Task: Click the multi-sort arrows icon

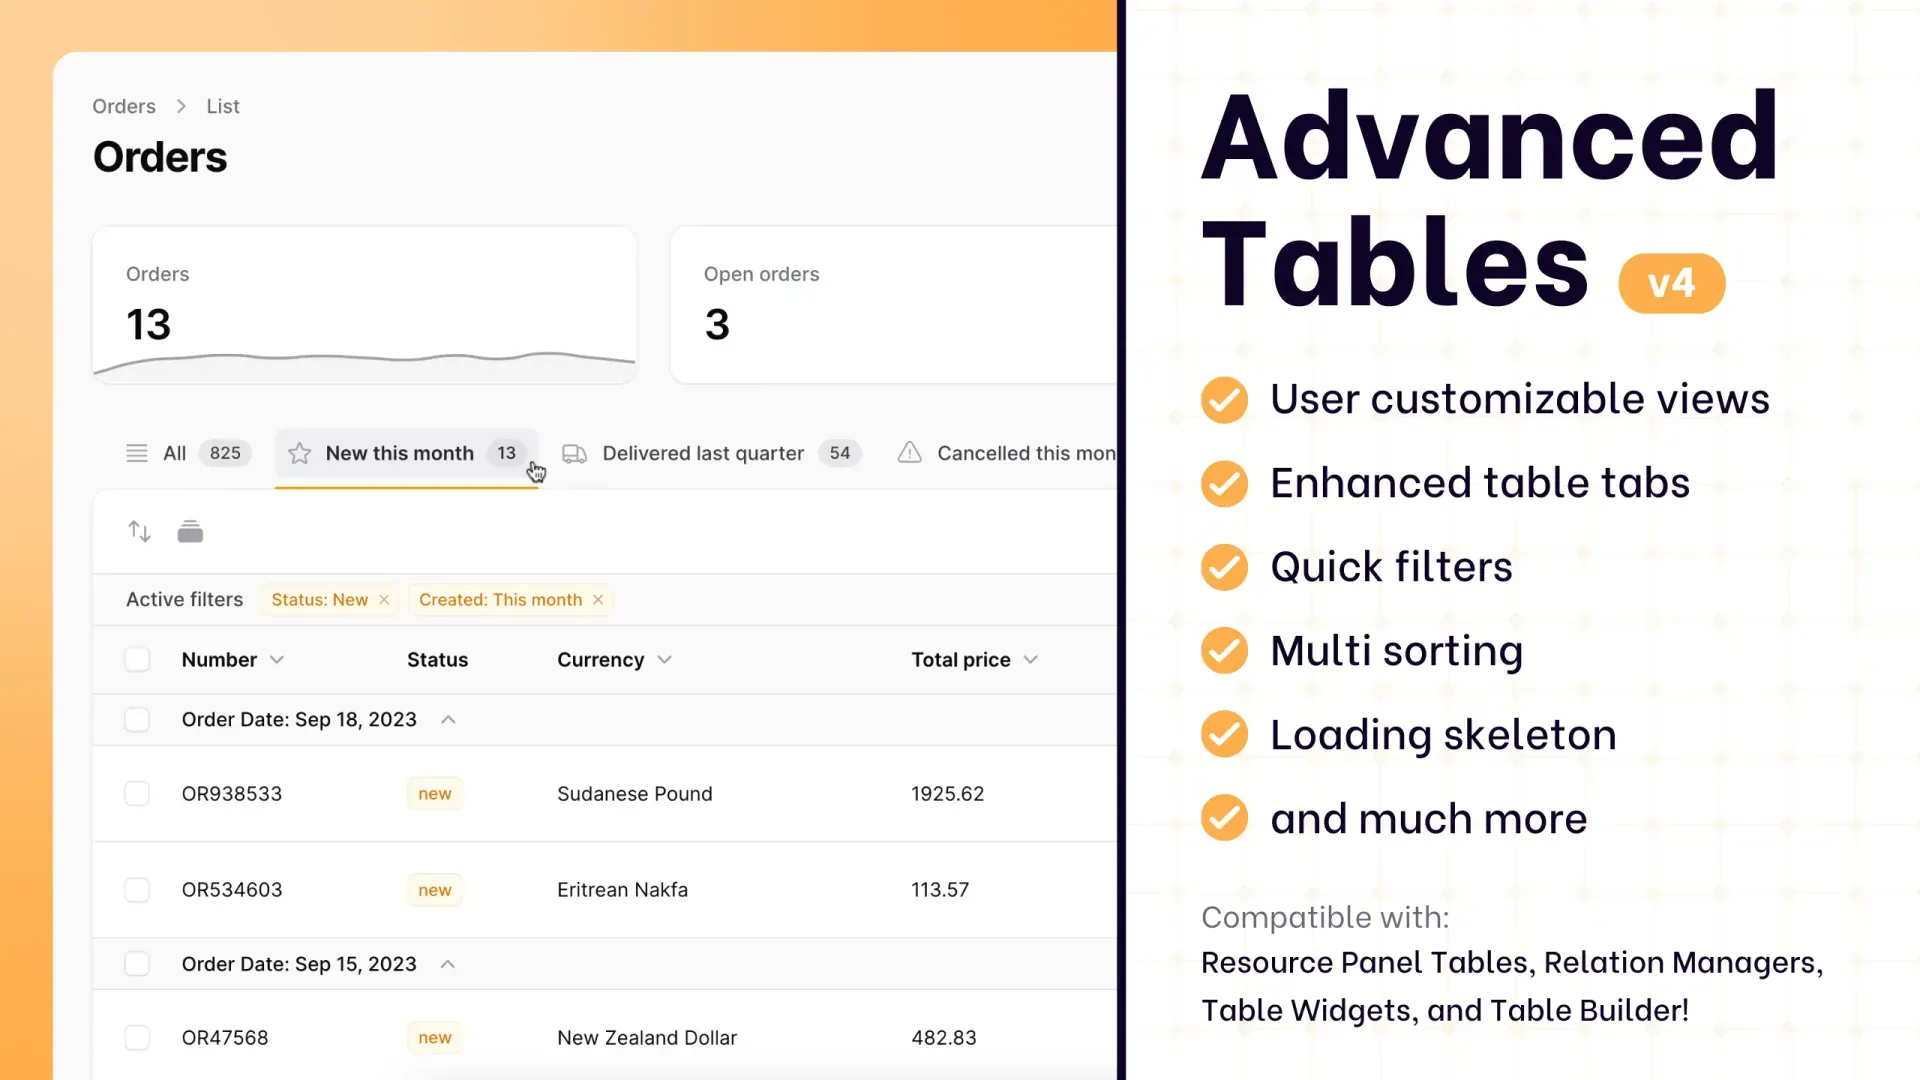Action: [x=139, y=532]
